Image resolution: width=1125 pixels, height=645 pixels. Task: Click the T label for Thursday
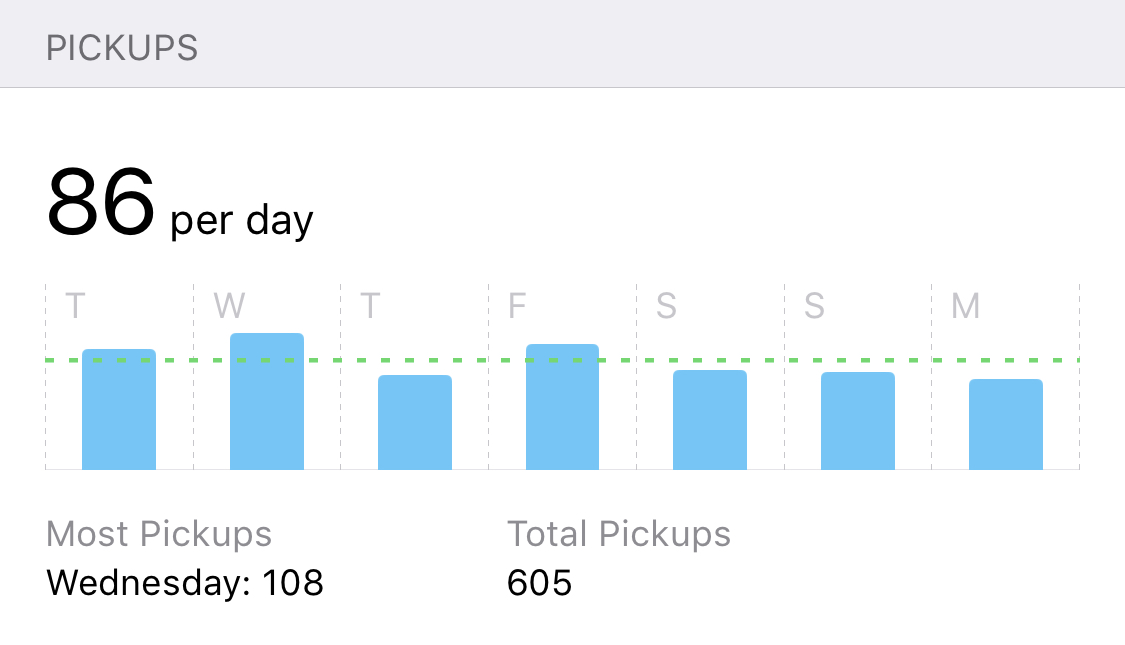(x=369, y=306)
